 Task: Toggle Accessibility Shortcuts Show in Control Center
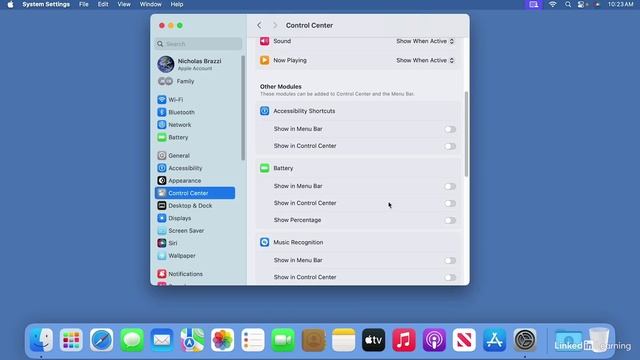pos(450,146)
